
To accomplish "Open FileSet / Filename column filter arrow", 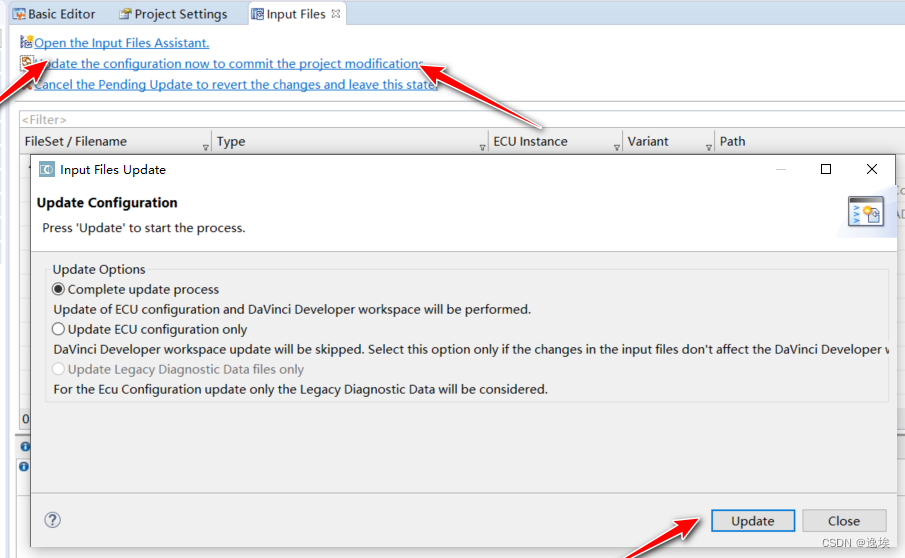I will click(205, 148).
